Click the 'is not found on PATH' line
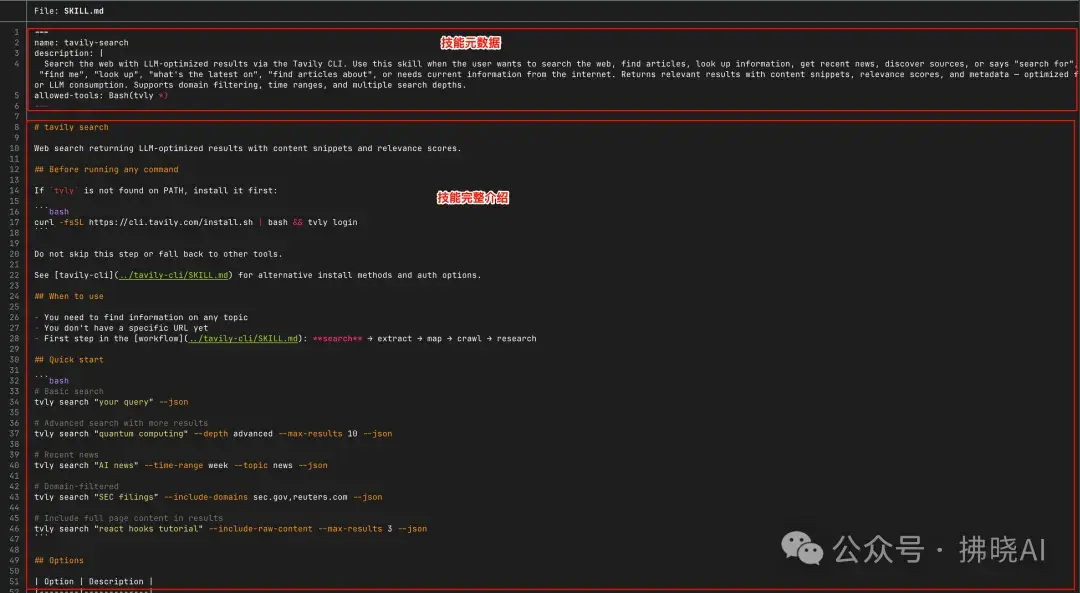This screenshot has height=593, width=1080. pyautogui.click(x=156, y=191)
